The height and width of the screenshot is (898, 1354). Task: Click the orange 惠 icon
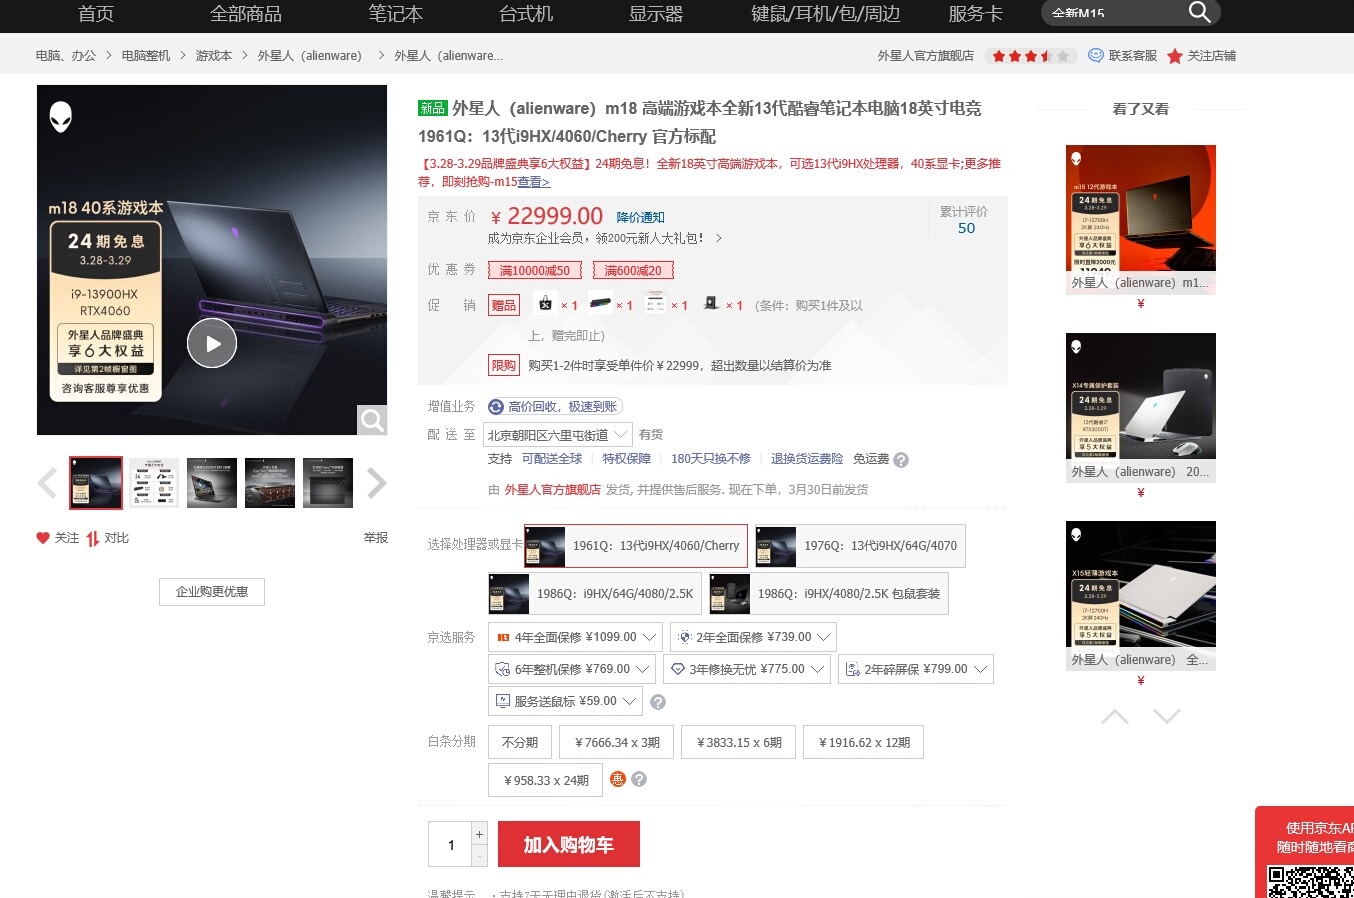coord(618,779)
